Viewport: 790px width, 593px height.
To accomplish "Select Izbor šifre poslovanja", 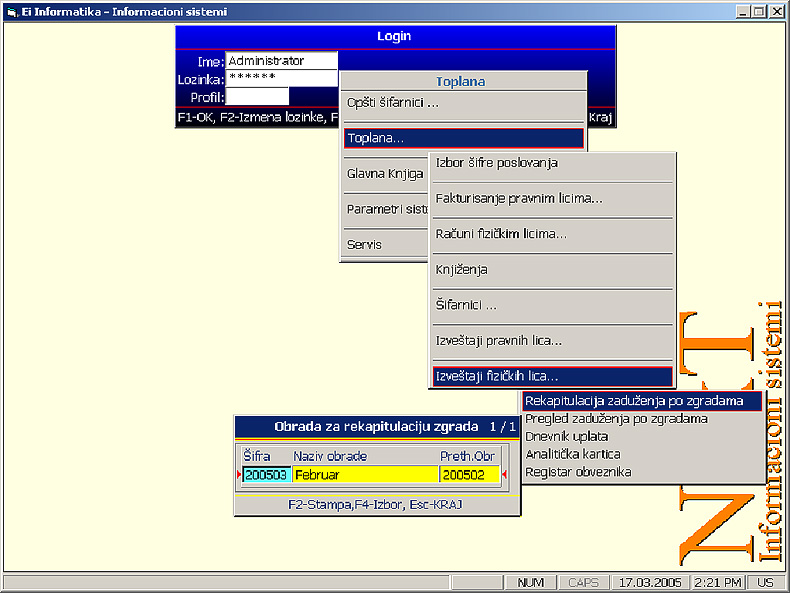I will (496, 163).
